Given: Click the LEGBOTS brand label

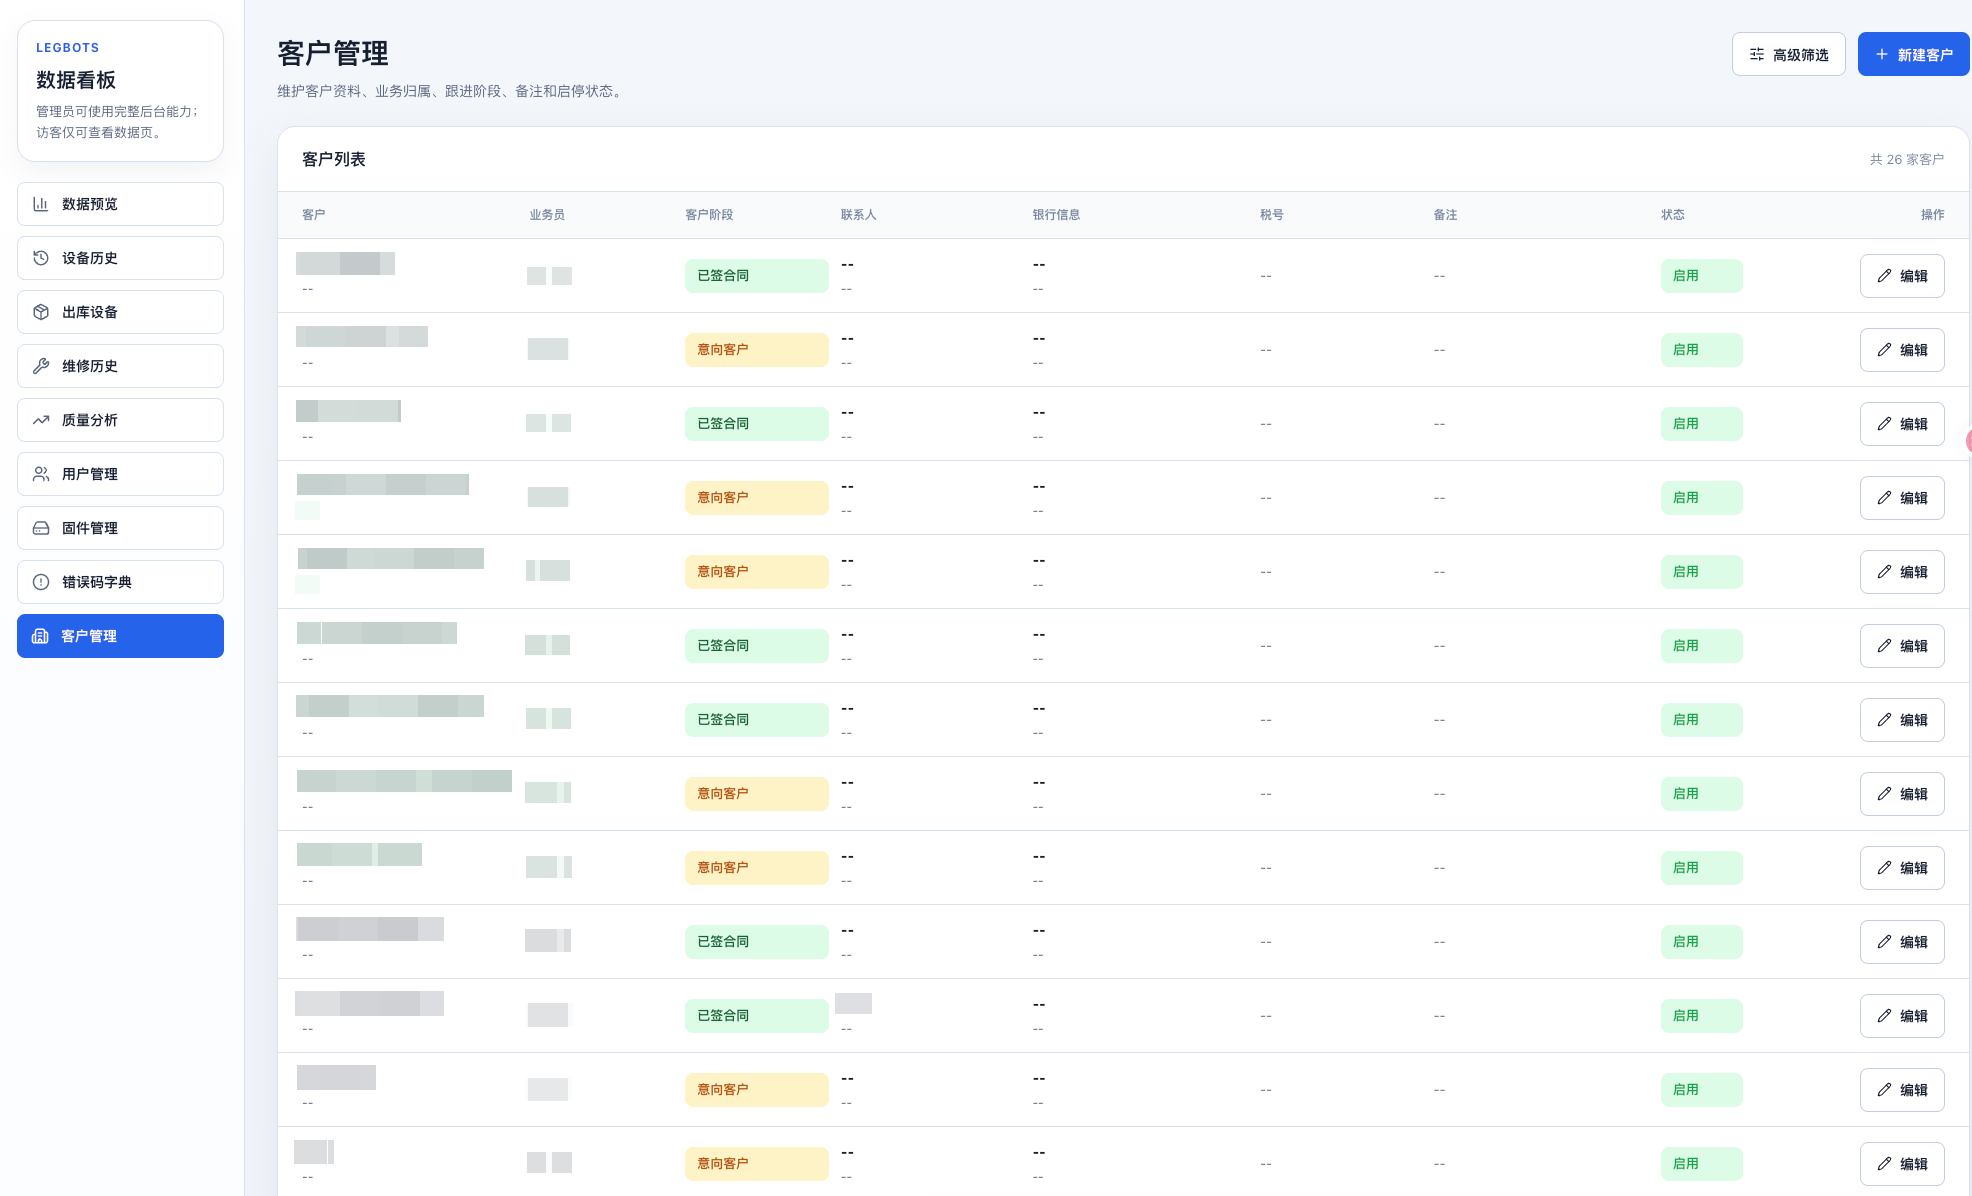Looking at the screenshot, I should click(x=68, y=48).
